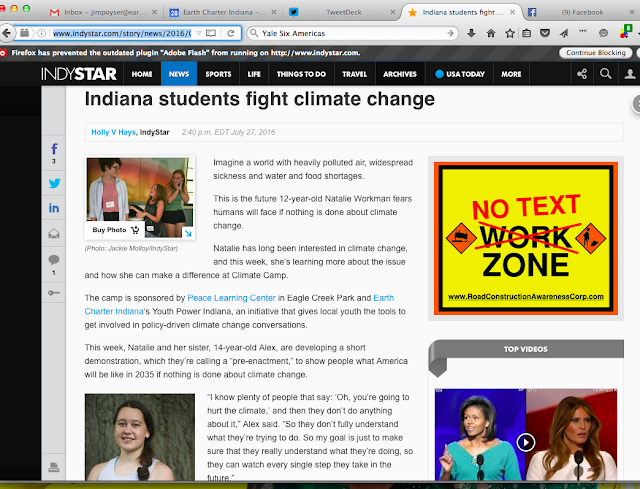This screenshot has height=489, width=640.
Task: Bookmark this page with the star icon
Action: (510, 33)
